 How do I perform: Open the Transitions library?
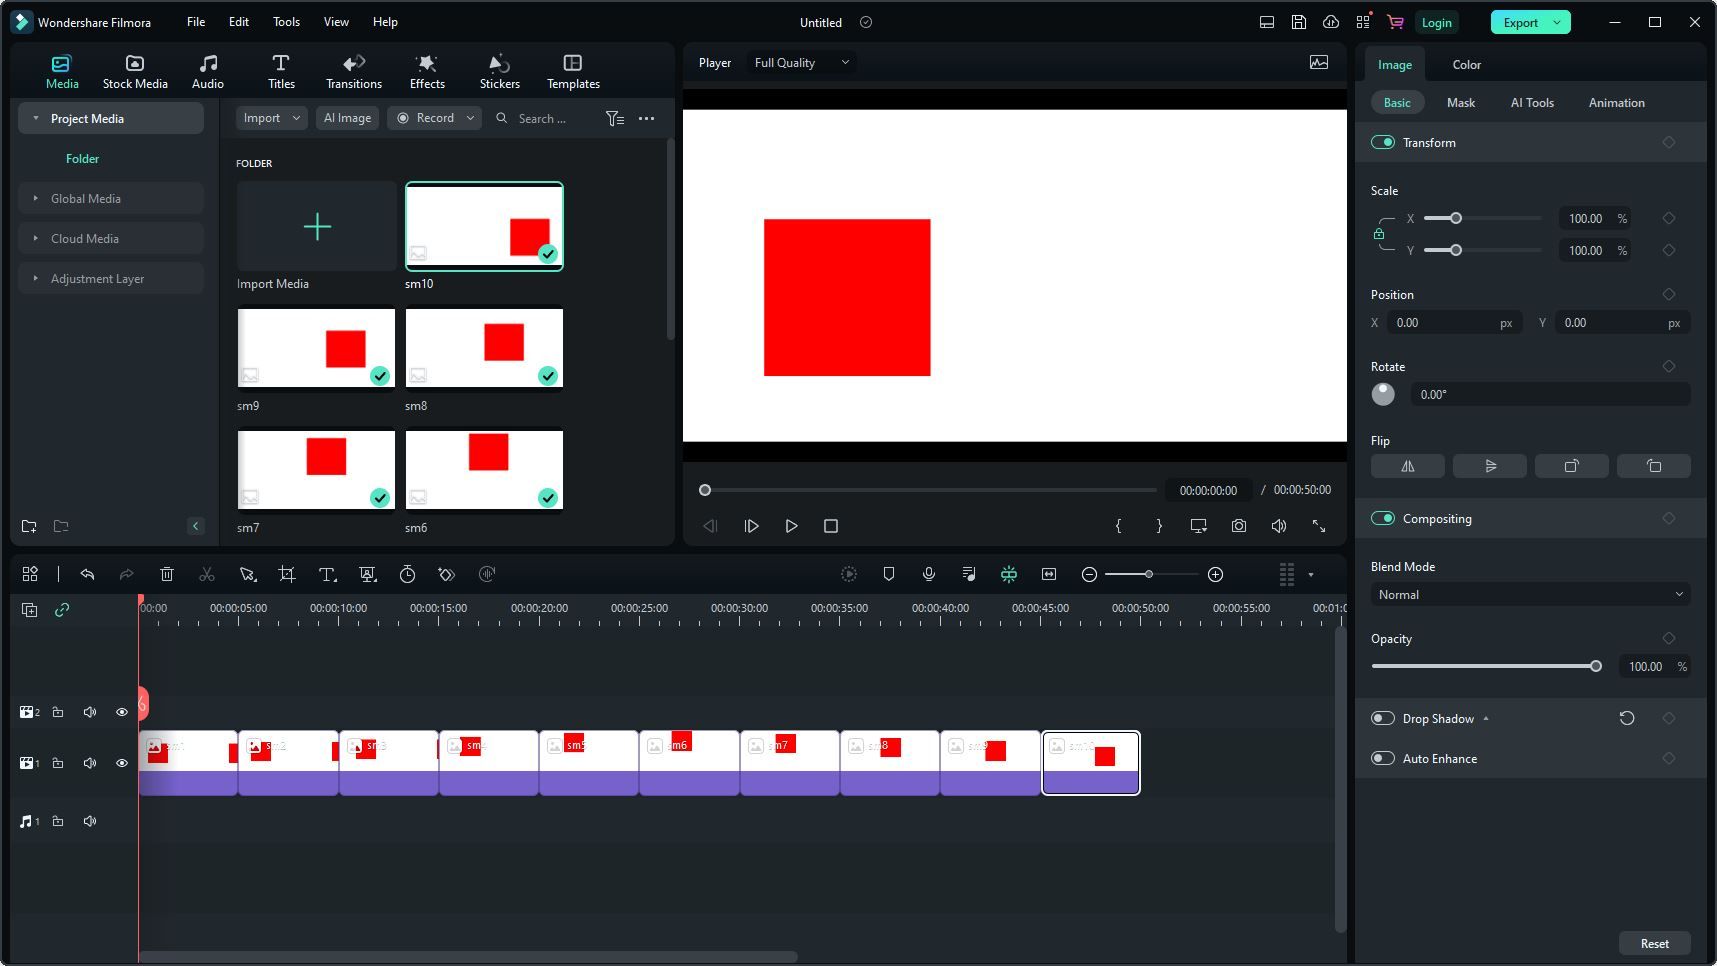[x=353, y=72]
